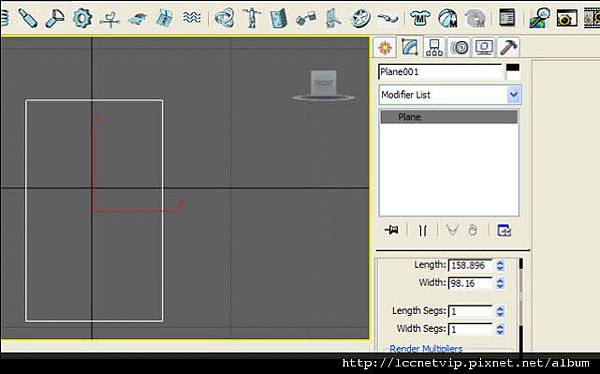600x374 pixels.
Task: Click the Hinge constraint icon
Action: pos(279,18)
